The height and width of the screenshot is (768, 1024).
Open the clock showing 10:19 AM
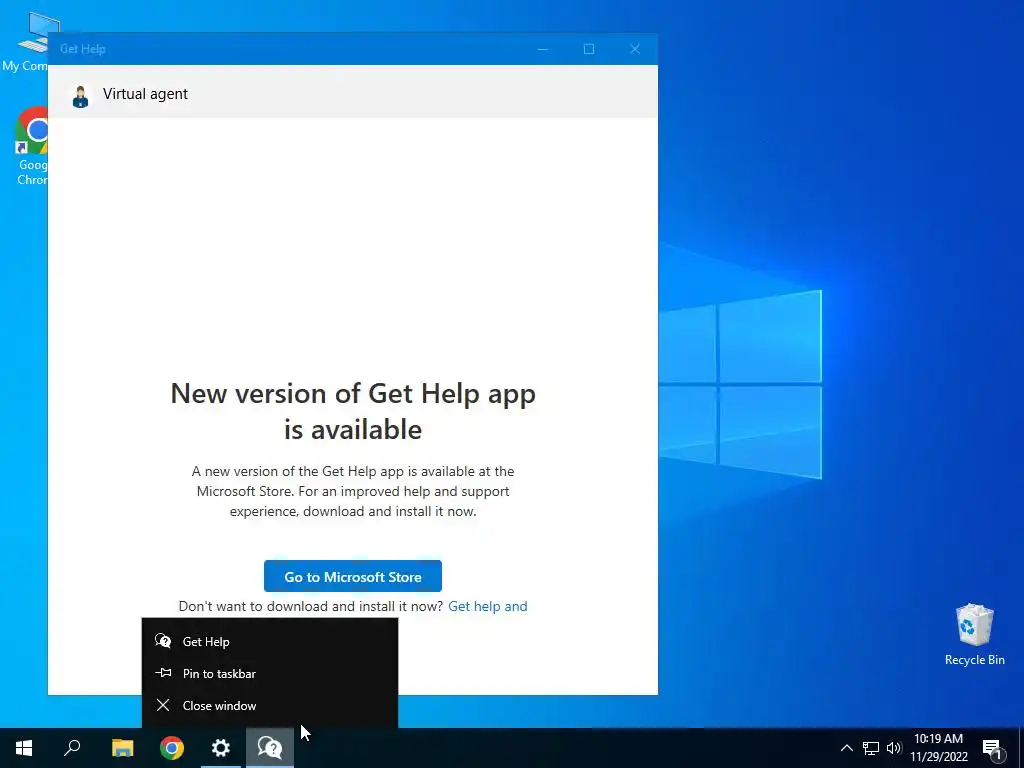[x=939, y=748]
